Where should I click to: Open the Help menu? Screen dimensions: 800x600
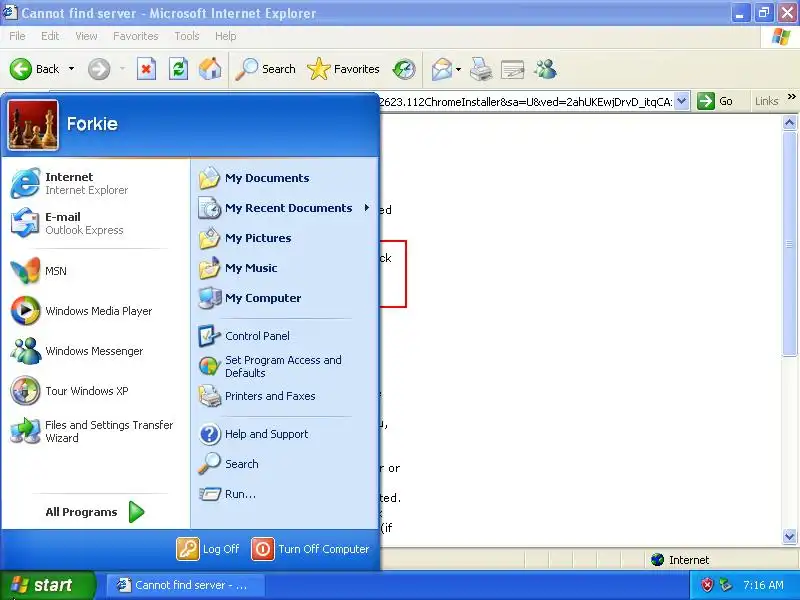tap(226, 36)
